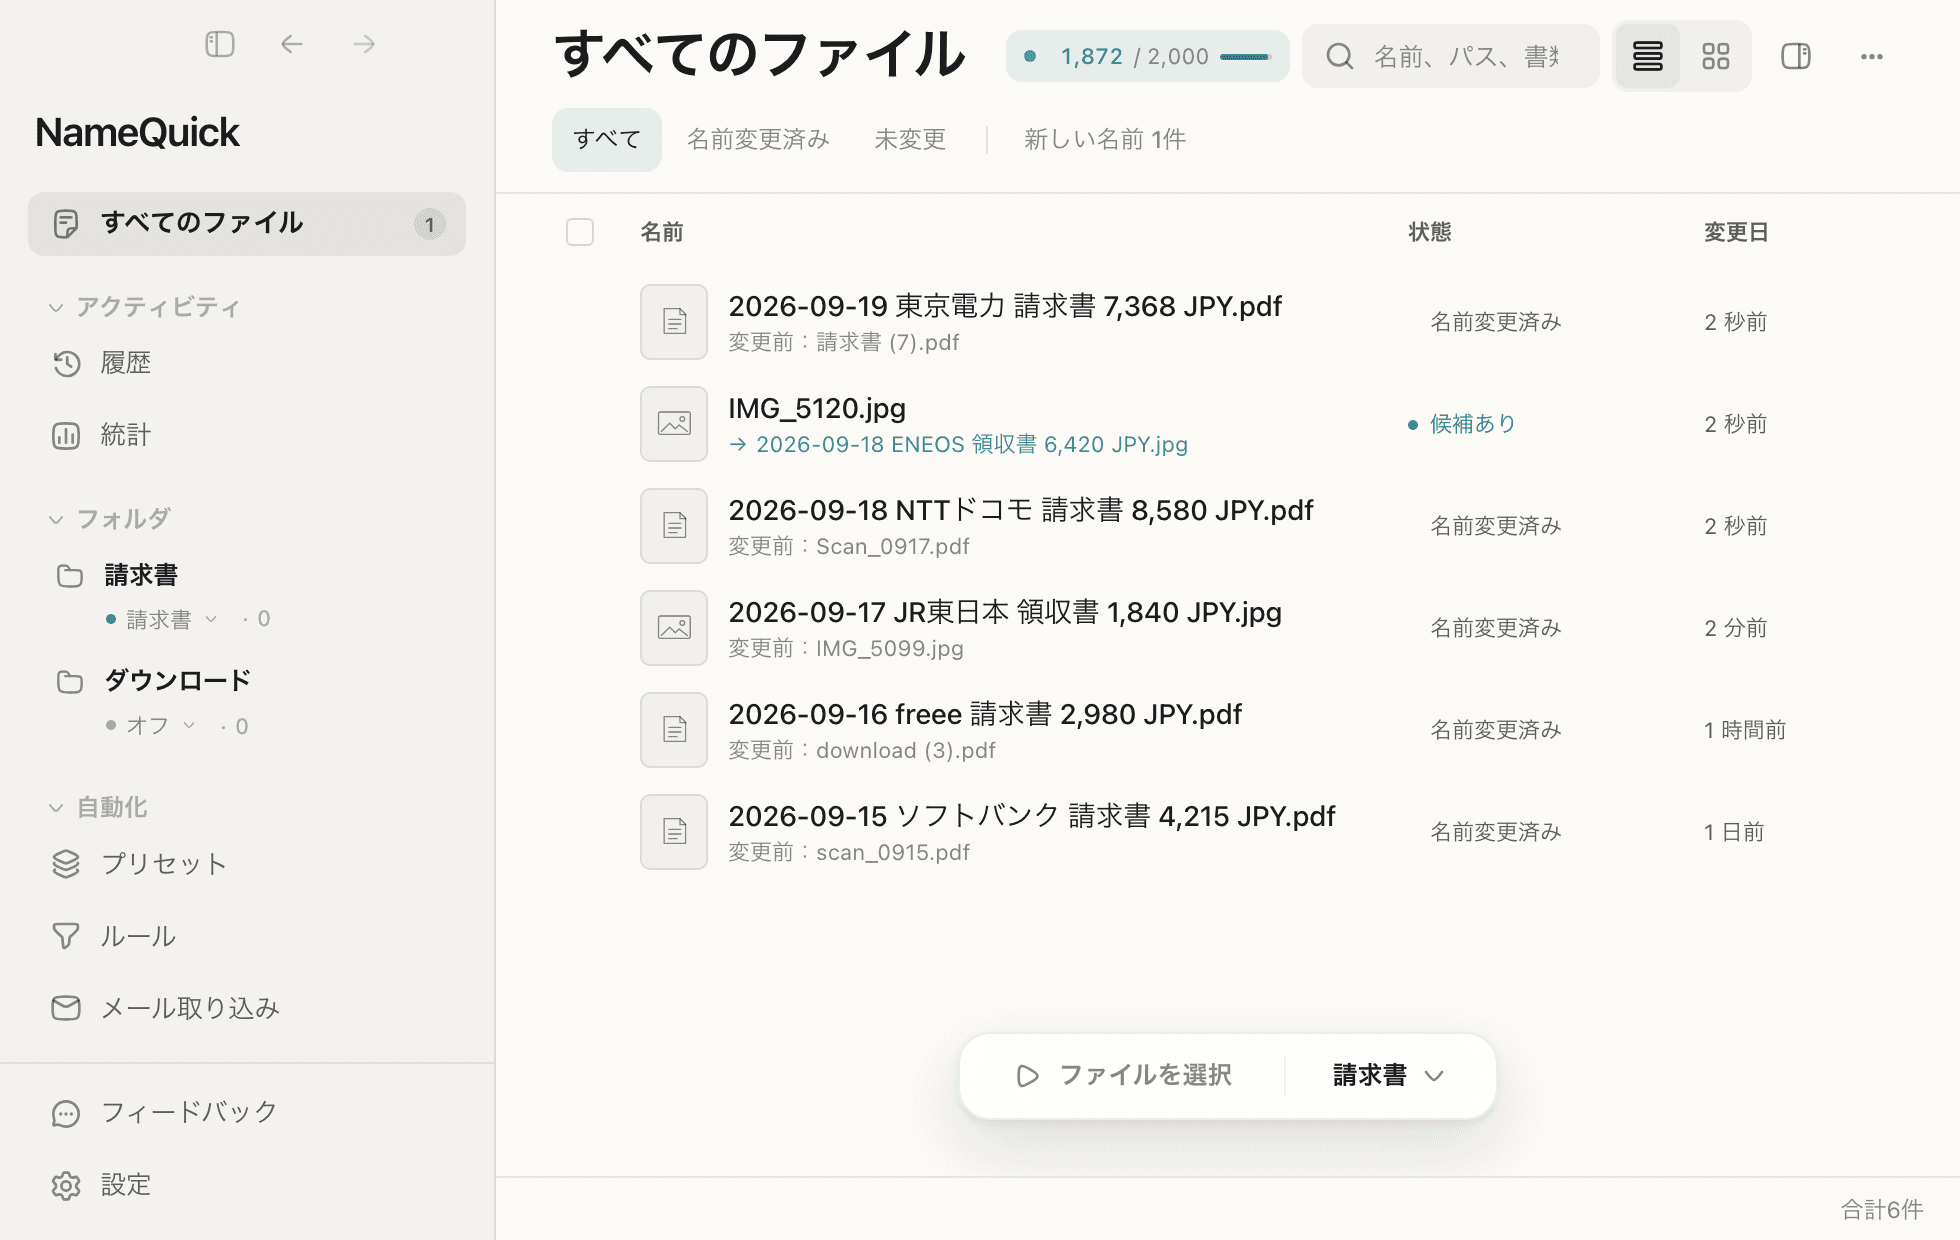The width and height of the screenshot is (1960, 1240).
Task: Switch to the 未変更 tab
Action: pyautogui.click(x=910, y=139)
